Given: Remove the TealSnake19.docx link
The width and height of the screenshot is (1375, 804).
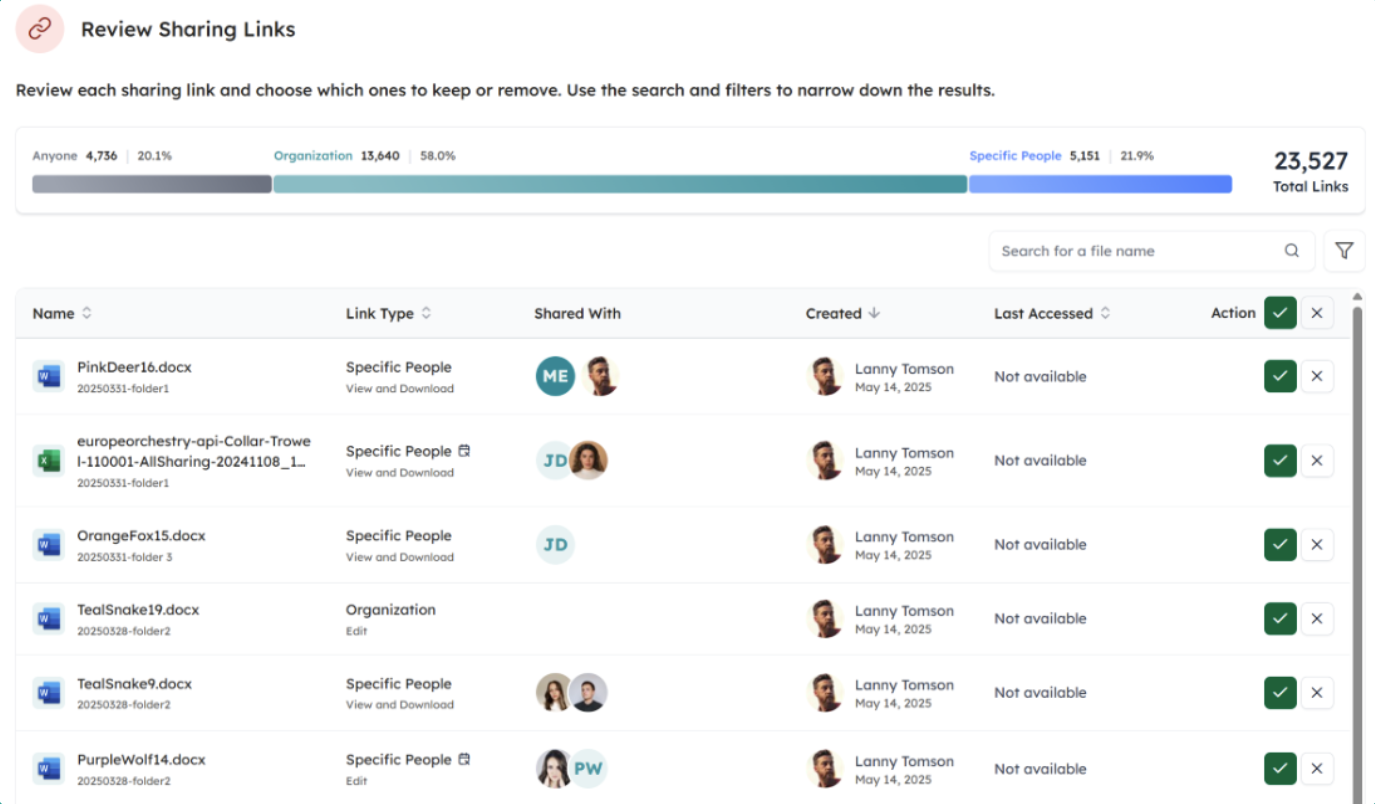Looking at the screenshot, I should tap(1317, 619).
